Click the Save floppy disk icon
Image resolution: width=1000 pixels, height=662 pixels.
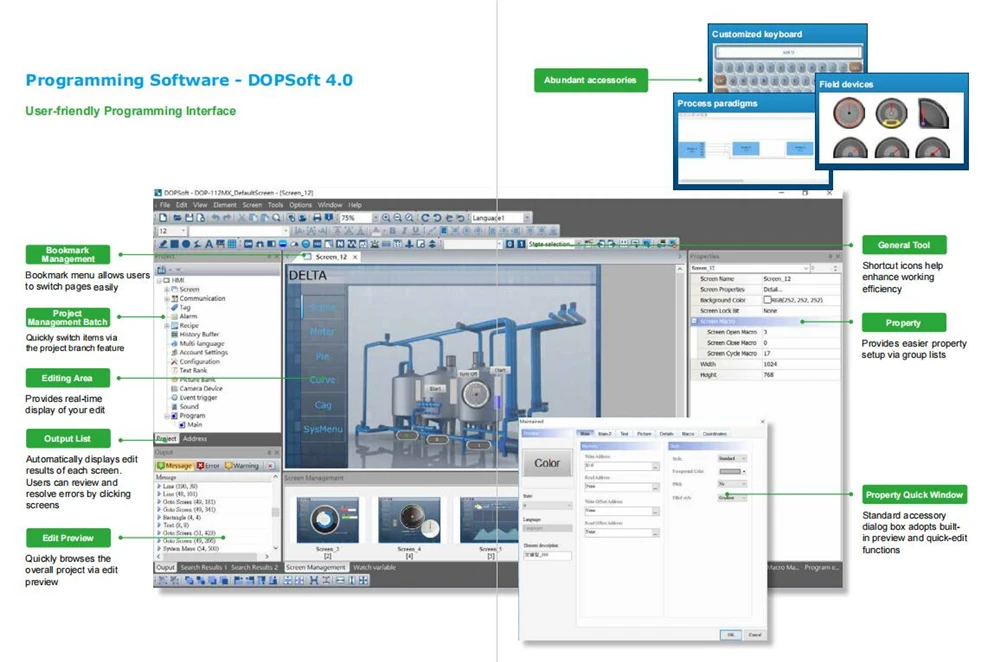(189, 217)
